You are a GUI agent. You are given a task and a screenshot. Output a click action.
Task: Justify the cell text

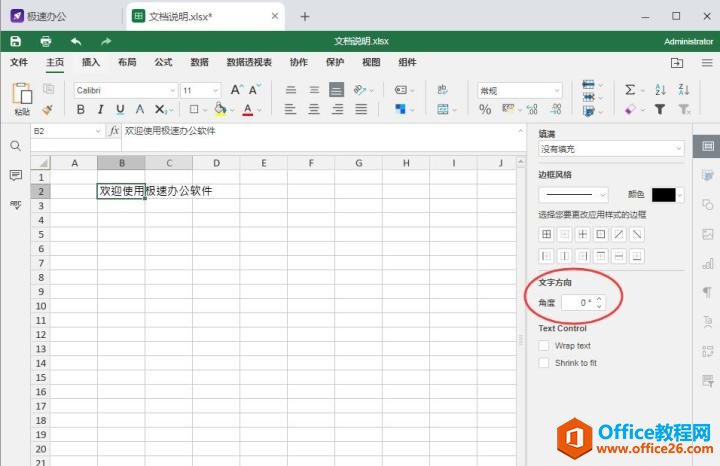[361, 109]
